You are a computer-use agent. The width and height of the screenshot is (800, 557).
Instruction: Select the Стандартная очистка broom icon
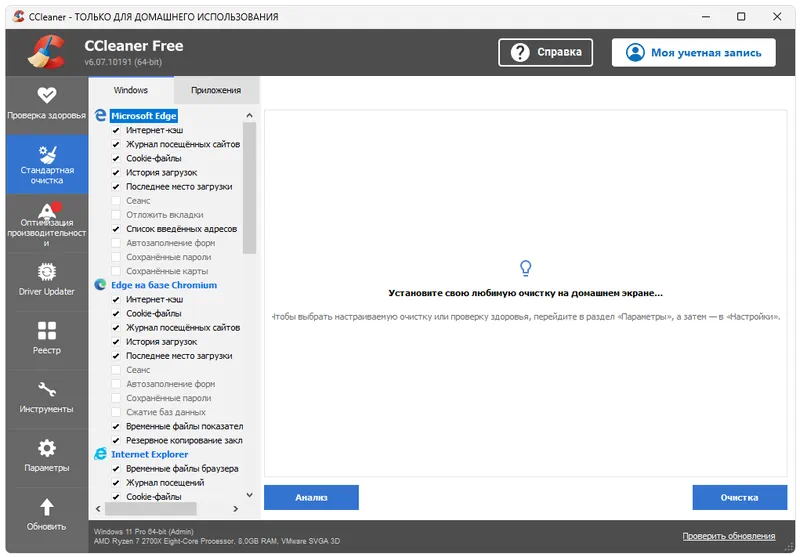(46, 154)
